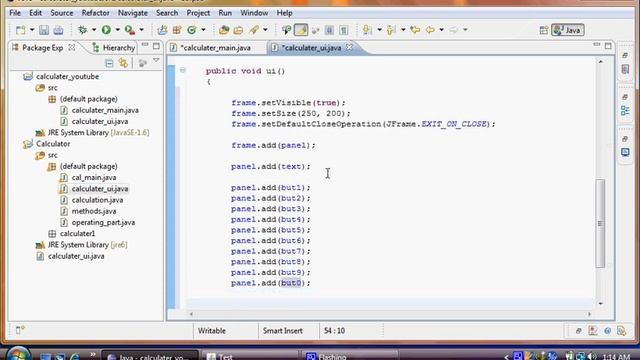Screen dimensions: 640x360
Task: Click Collapse All in Package Explorer
Action: point(109,63)
